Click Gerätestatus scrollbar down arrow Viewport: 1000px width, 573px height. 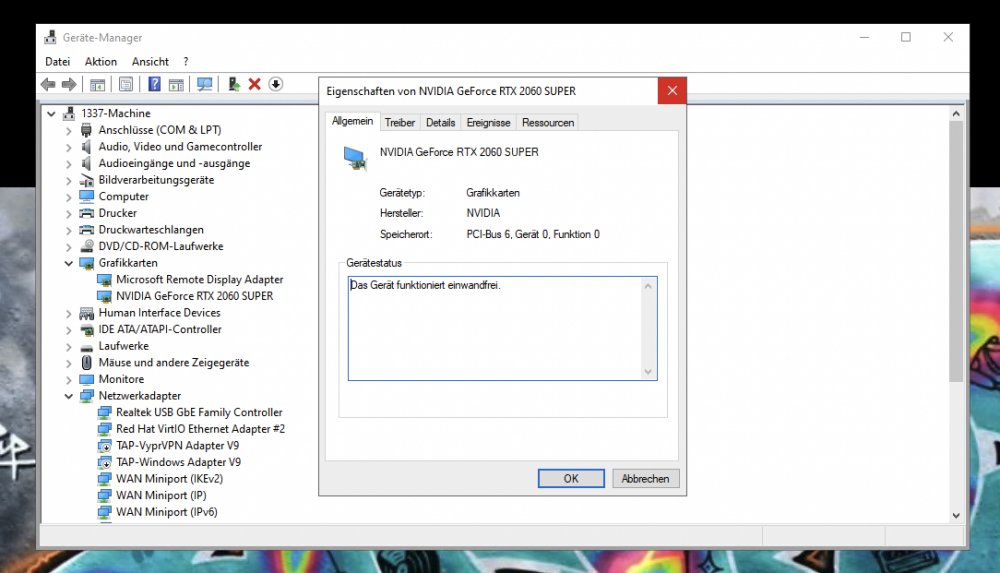(x=648, y=372)
